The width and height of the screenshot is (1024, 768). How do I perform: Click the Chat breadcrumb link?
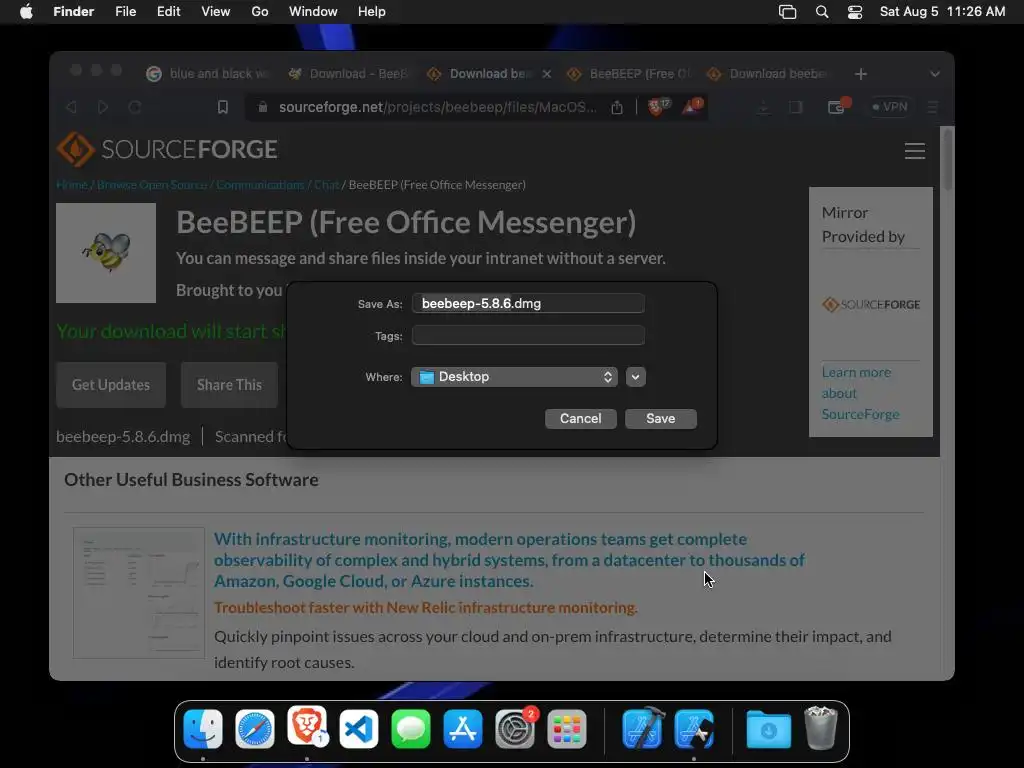326,185
